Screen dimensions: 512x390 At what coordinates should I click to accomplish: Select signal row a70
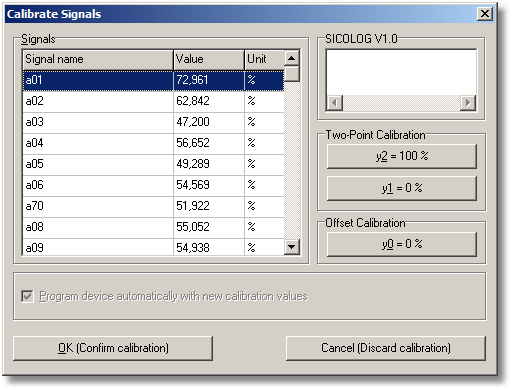point(153,206)
